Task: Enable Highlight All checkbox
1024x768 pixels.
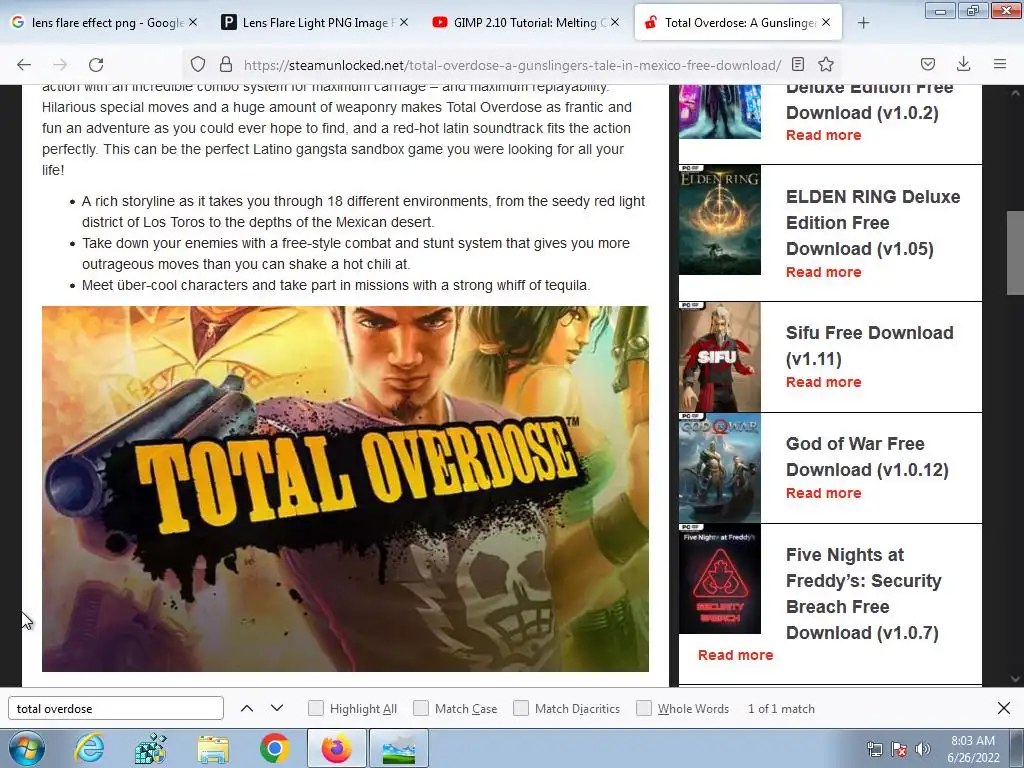Action: [315, 708]
